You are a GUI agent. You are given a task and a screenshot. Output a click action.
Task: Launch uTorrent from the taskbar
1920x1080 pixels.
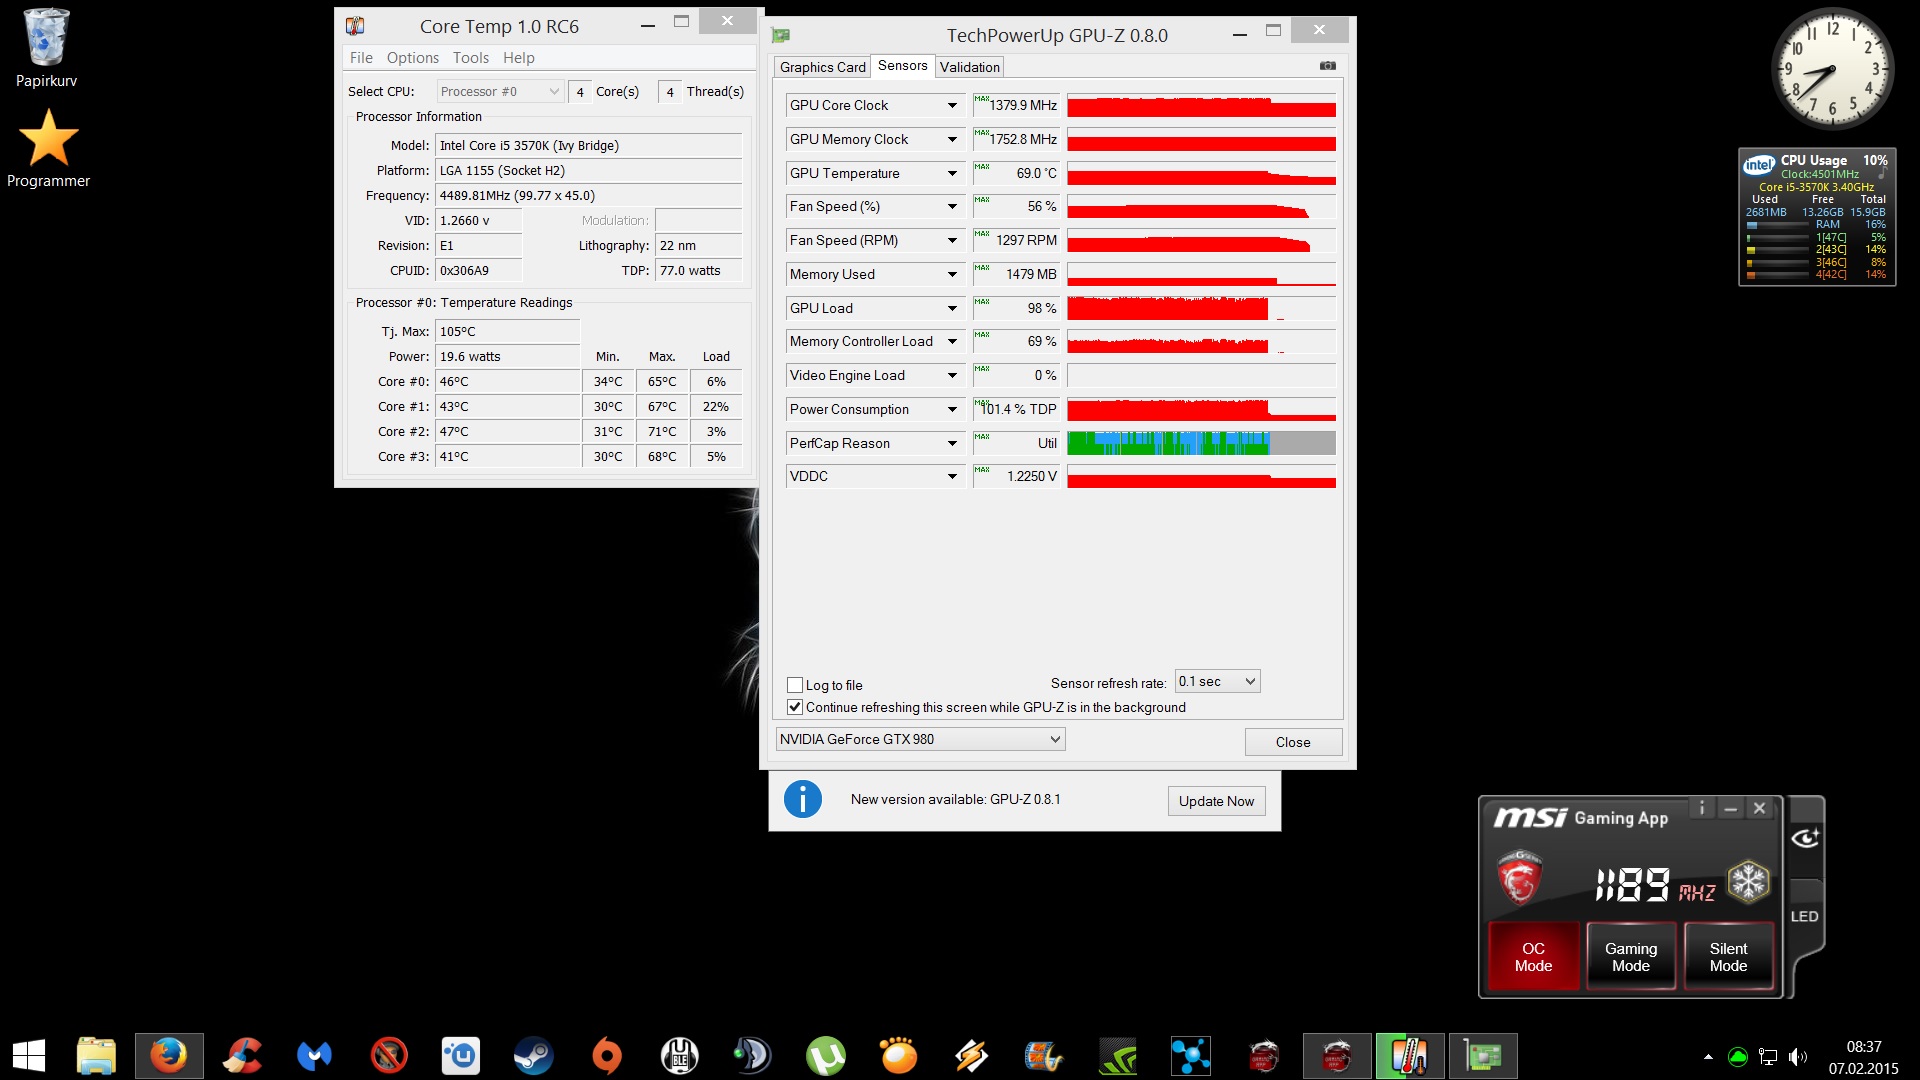826,1056
